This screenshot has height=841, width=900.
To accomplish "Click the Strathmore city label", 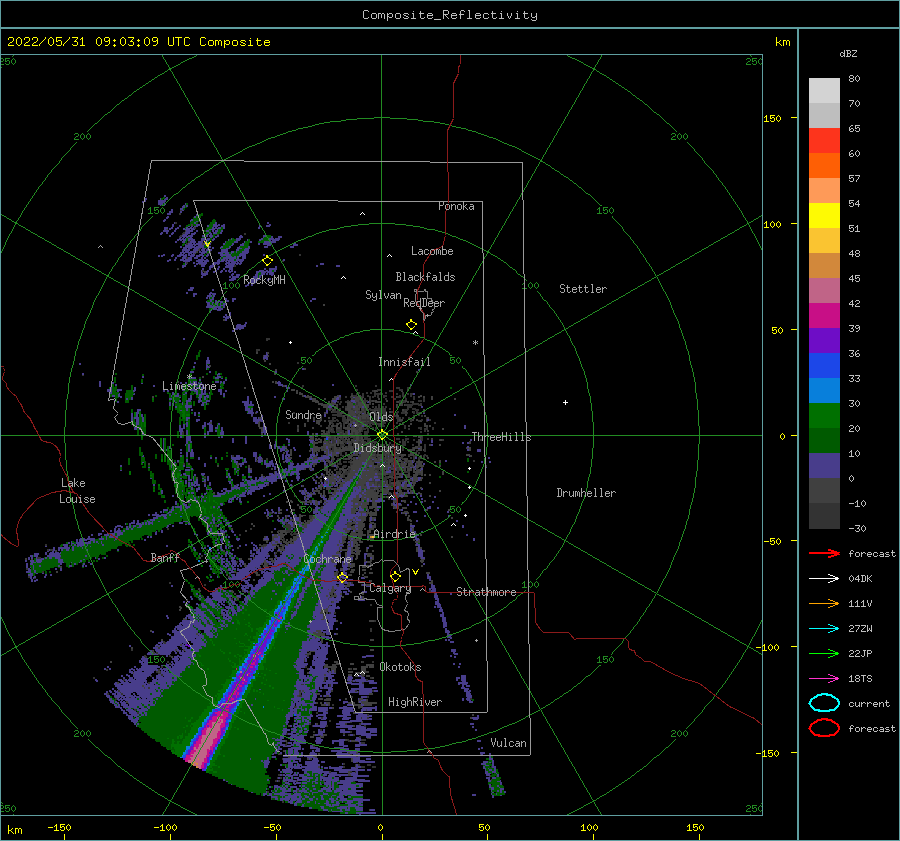I will point(486,592).
